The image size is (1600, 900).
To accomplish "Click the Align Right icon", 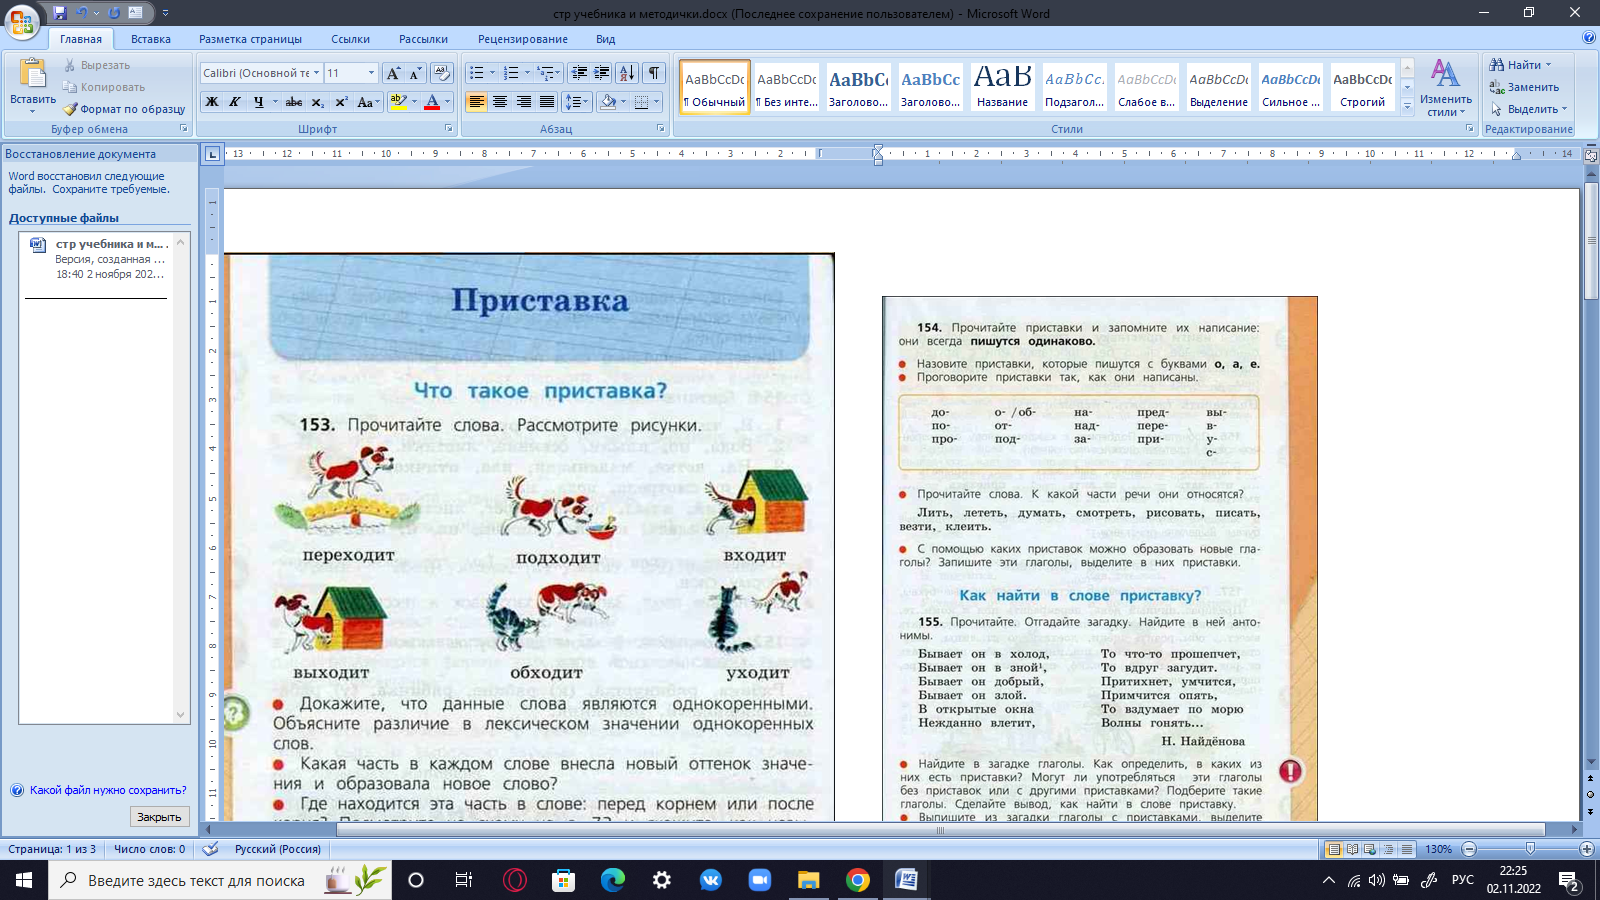I will point(523,102).
